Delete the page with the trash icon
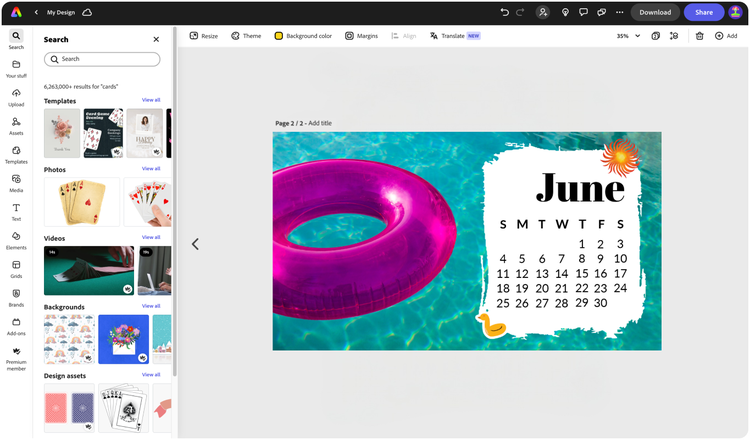The width and height of the screenshot is (750, 440). click(699, 36)
